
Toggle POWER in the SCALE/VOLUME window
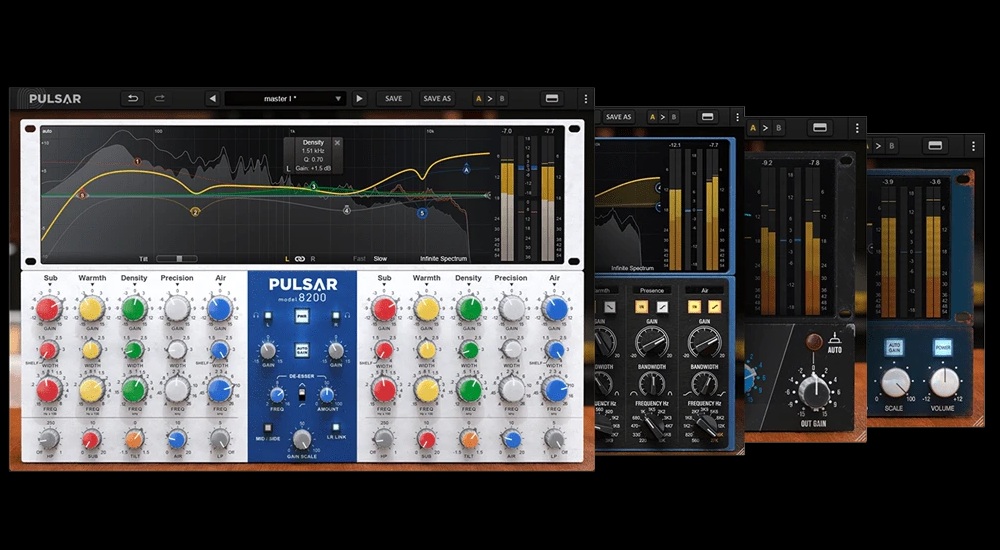coord(943,348)
